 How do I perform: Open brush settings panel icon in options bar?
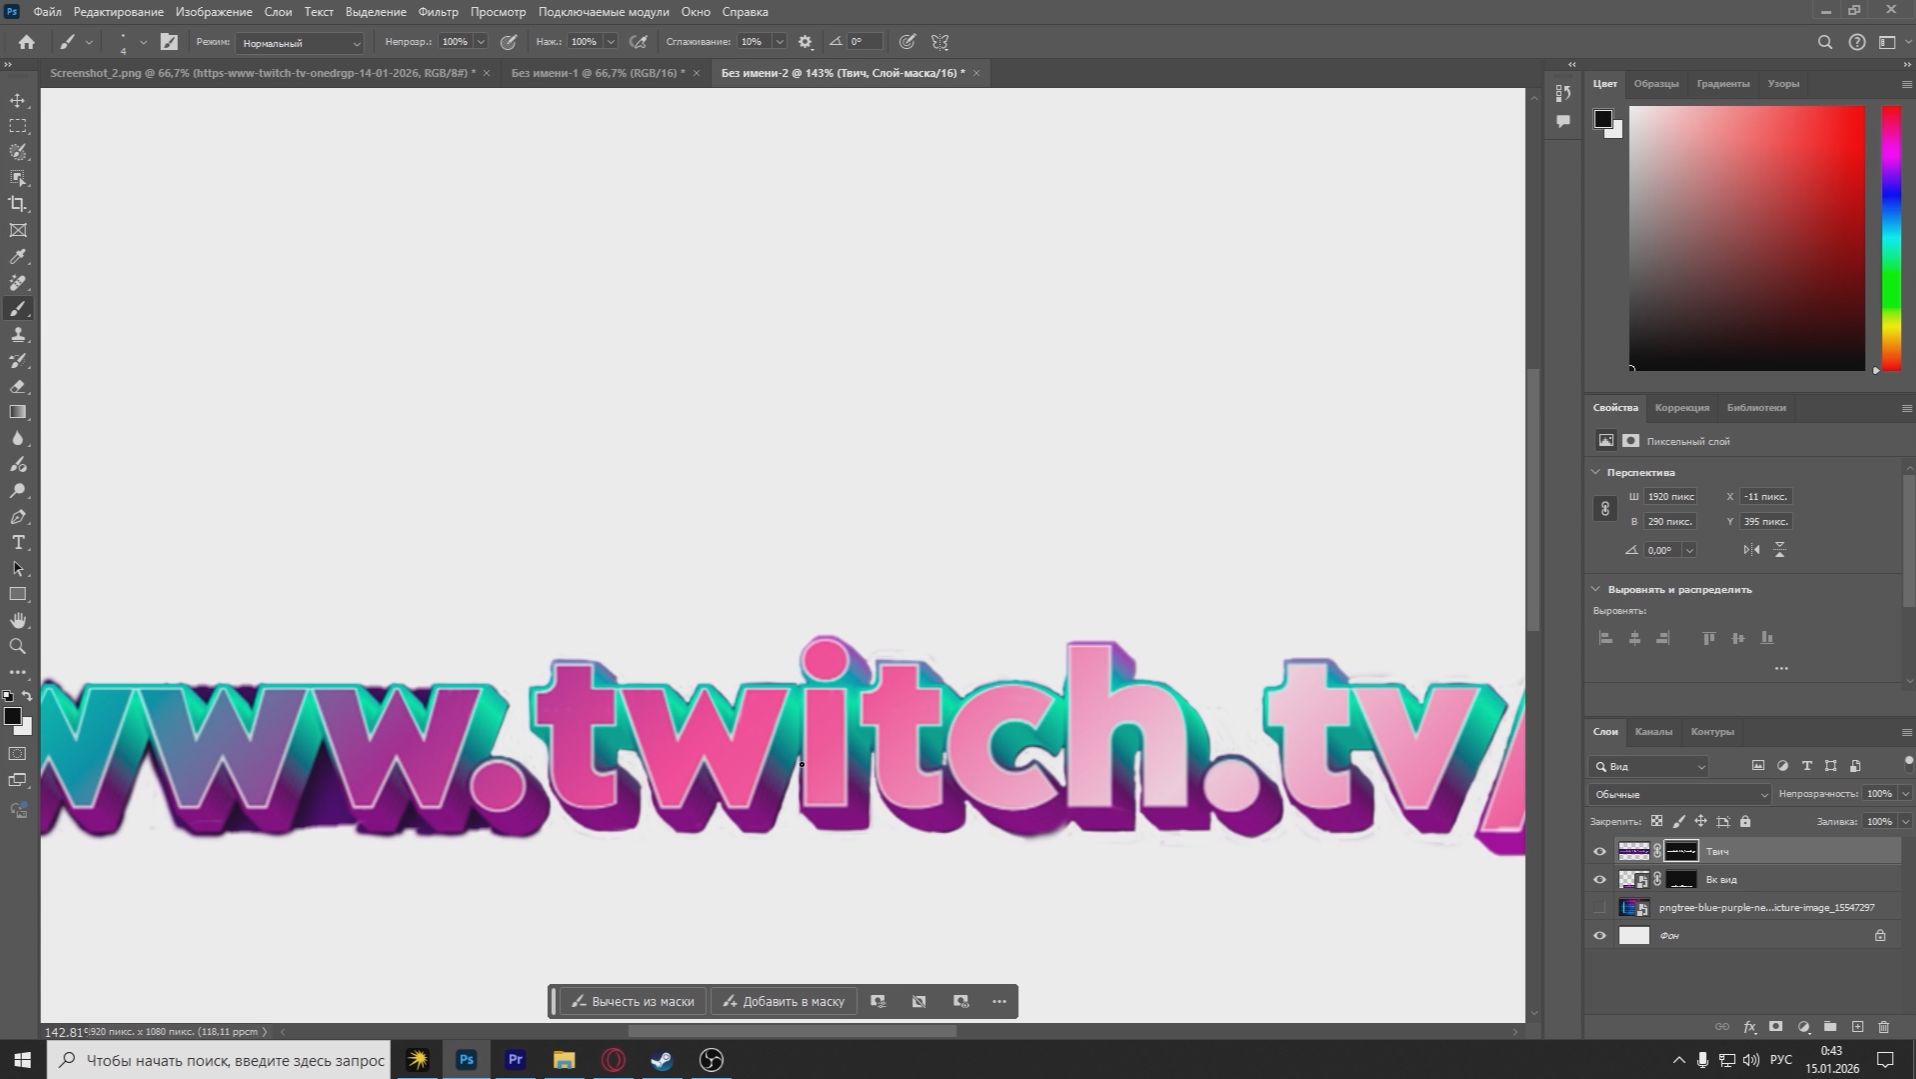point(169,42)
